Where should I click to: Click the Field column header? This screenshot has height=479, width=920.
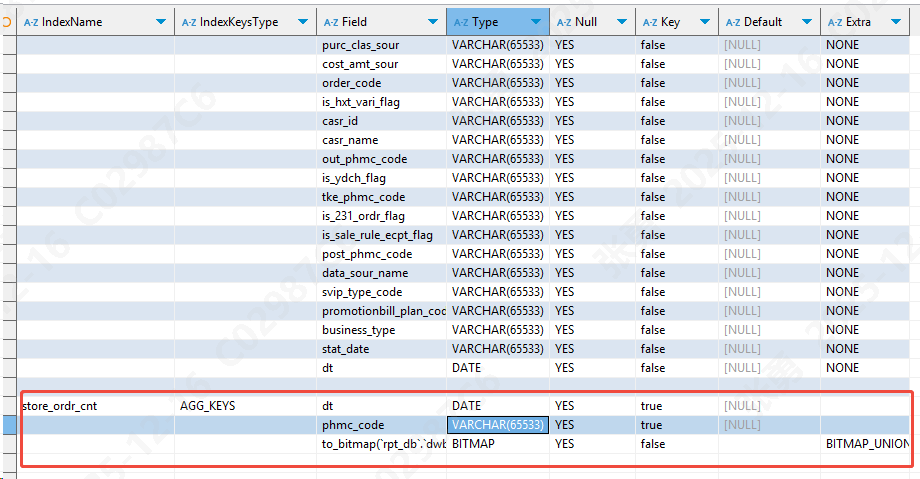381,22
